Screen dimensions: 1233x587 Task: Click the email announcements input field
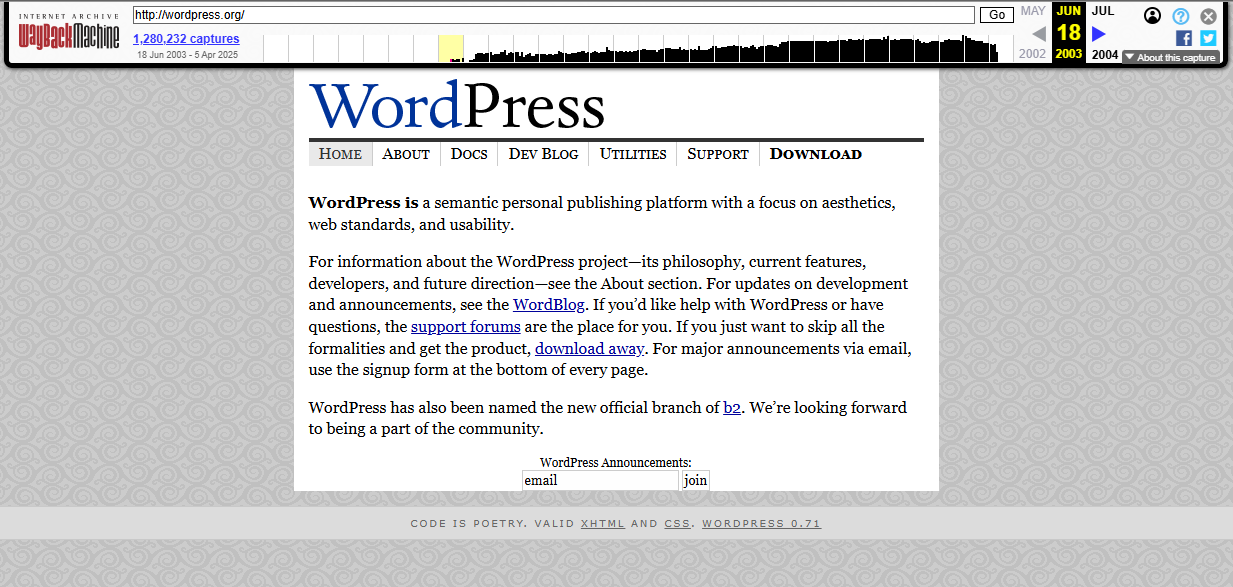tap(600, 480)
